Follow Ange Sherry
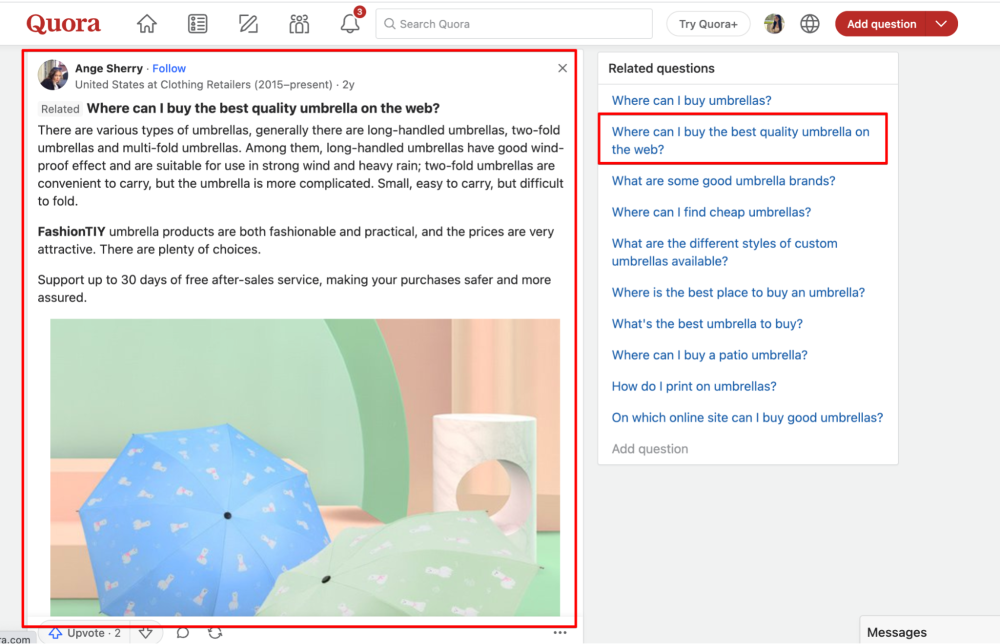This screenshot has height=644, width=1000. click(169, 68)
